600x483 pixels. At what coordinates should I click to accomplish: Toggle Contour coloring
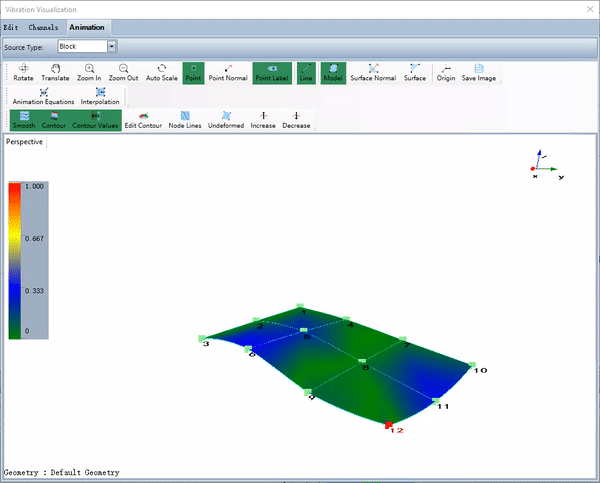pyautogui.click(x=54, y=120)
